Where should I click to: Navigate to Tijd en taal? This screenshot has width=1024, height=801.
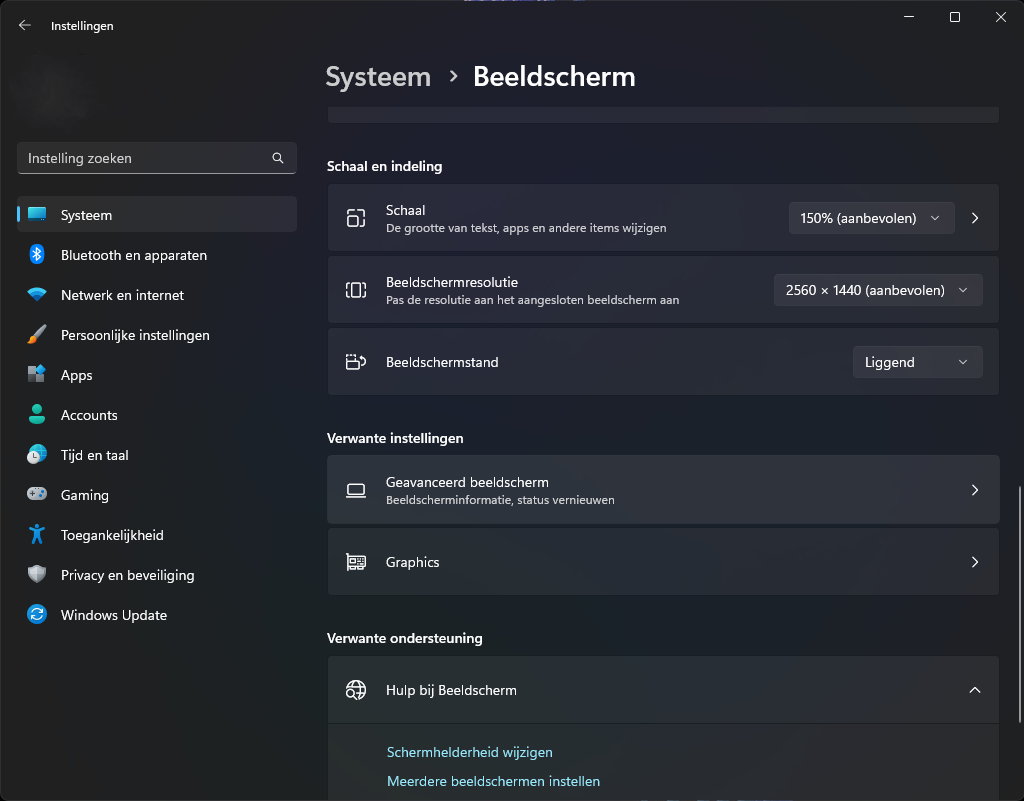[x=157, y=454]
